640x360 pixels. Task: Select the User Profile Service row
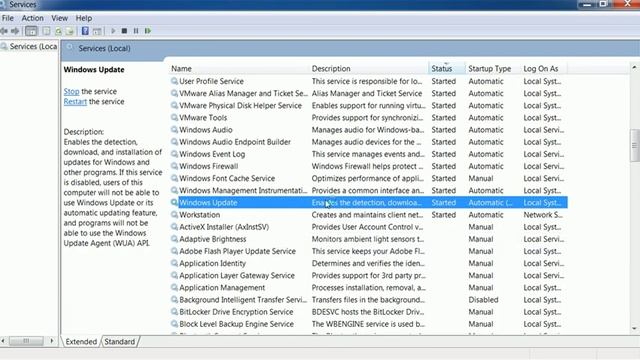click(369, 81)
